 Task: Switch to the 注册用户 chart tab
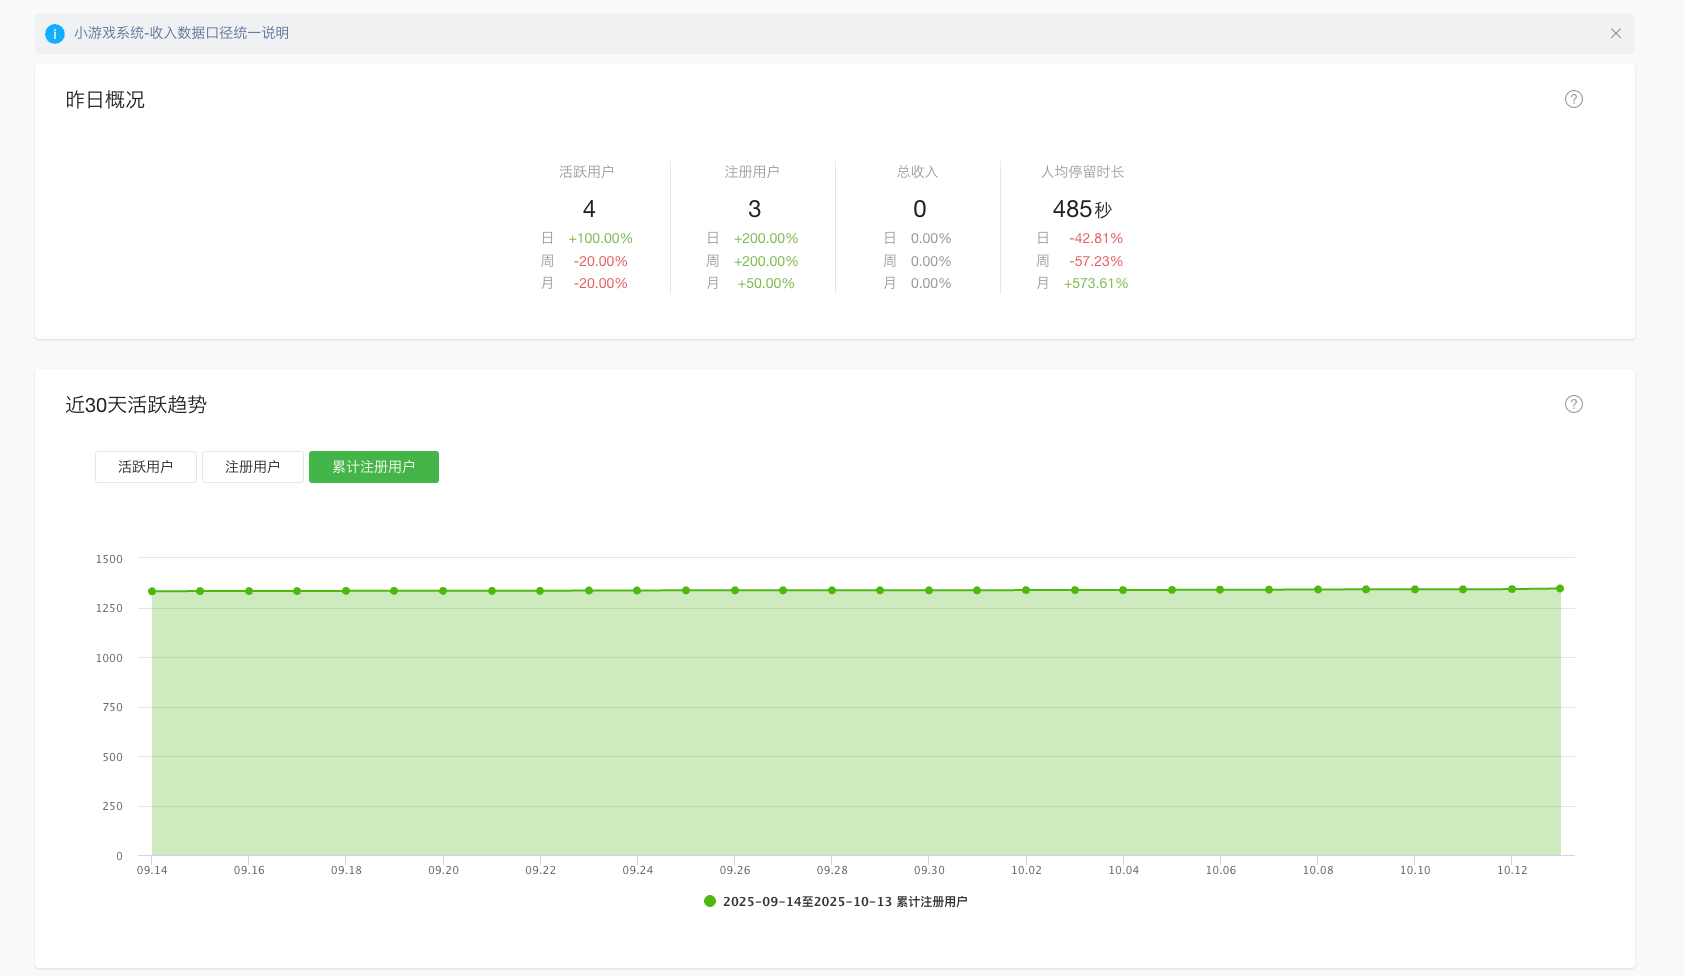[x=253, y=467]
